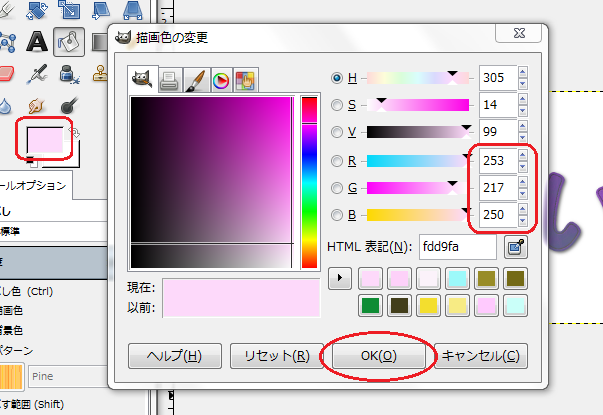The height and width of the screenshot is (415, 603).
Task: Select the S saturation radio button
Action: click(337, 105)
